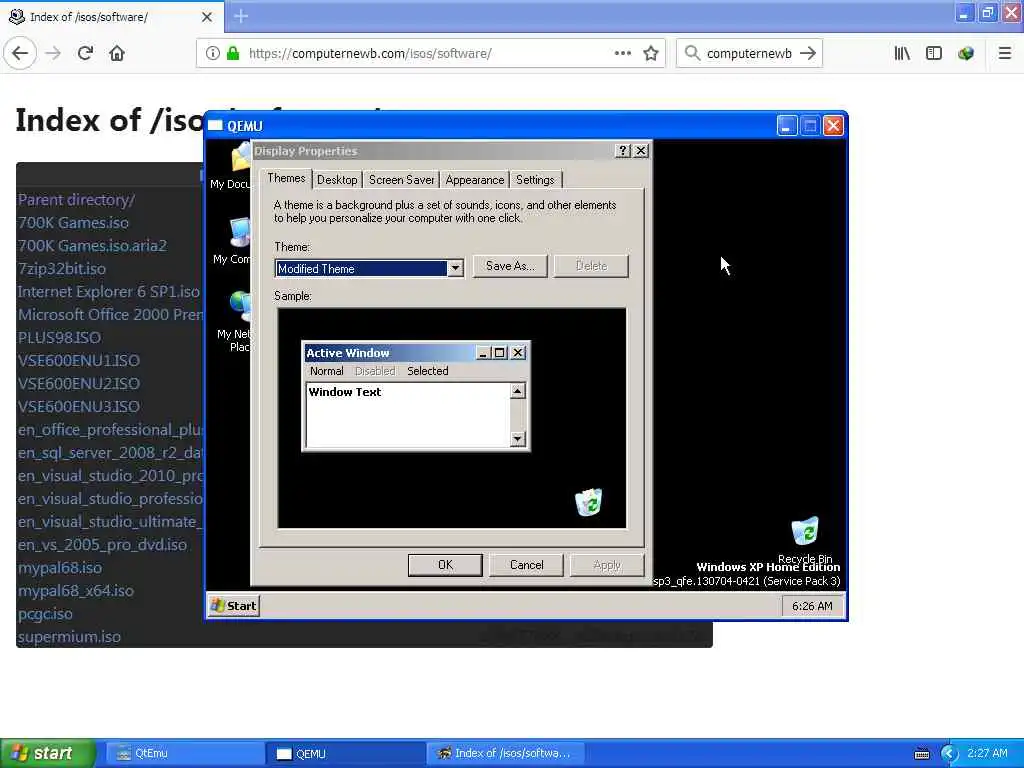
Task: Click the guest clock showing 6:26 AM
Action: click(x=812, y=606)
